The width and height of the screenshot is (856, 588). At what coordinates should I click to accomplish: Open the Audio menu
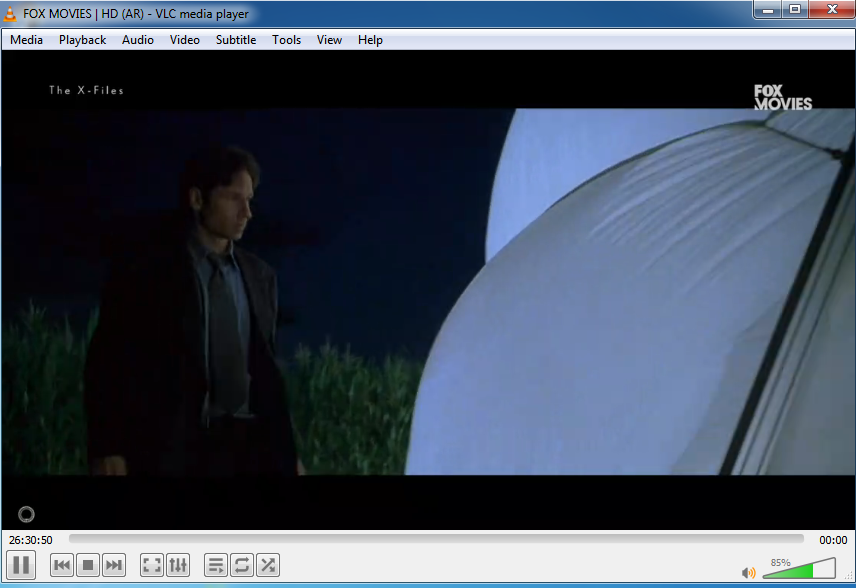coord(138,40)
